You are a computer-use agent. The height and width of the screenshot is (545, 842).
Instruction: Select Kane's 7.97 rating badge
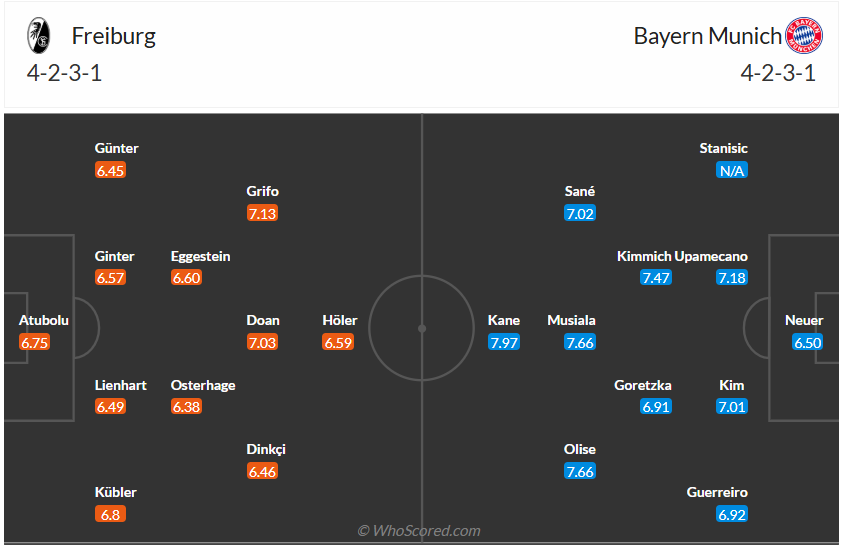[x=504, y=342]
